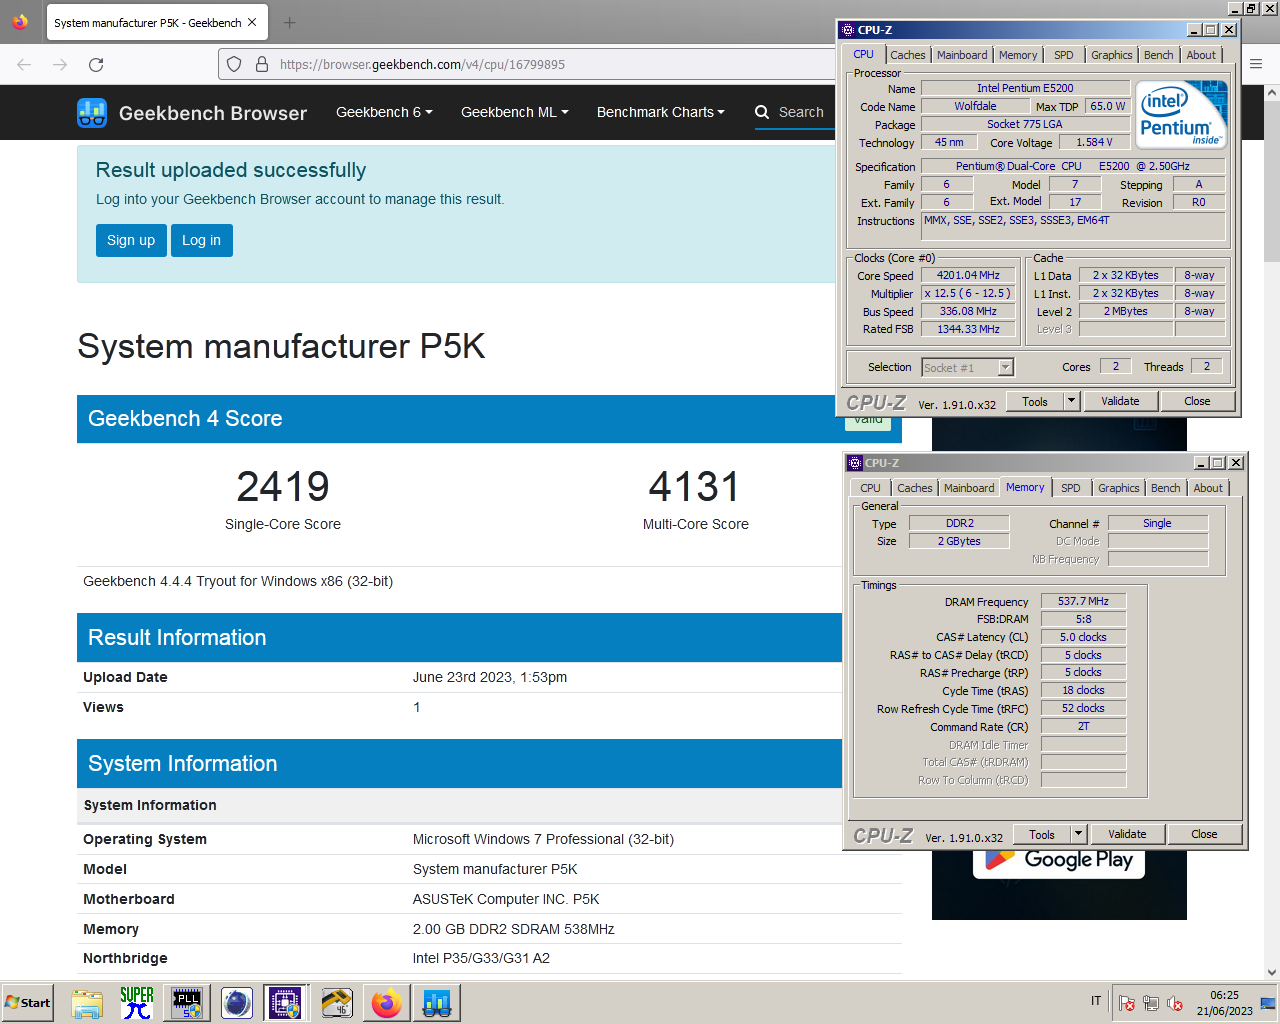Go forward in Firefox
This screenshot has width=1280, height=1024.
pyautogui.click(x=60, y=64)
